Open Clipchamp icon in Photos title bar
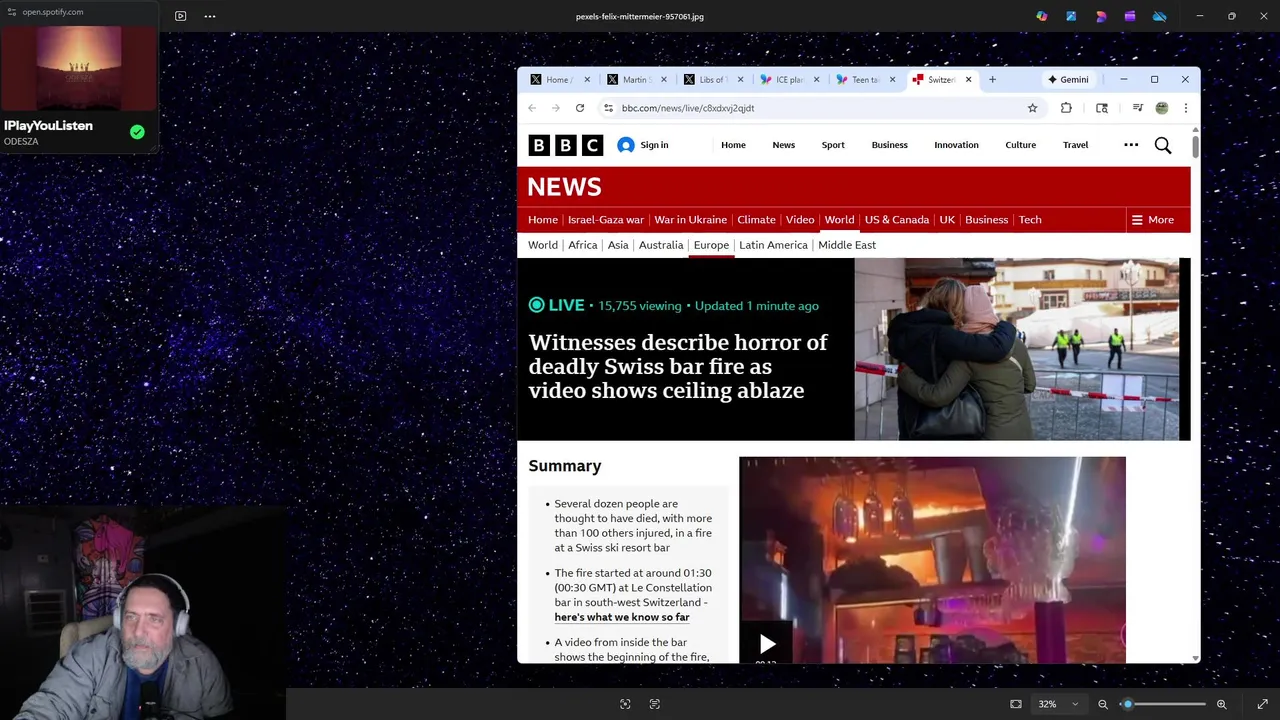The height and width of the screenshot is (720, 1280). click(1130, 16)
